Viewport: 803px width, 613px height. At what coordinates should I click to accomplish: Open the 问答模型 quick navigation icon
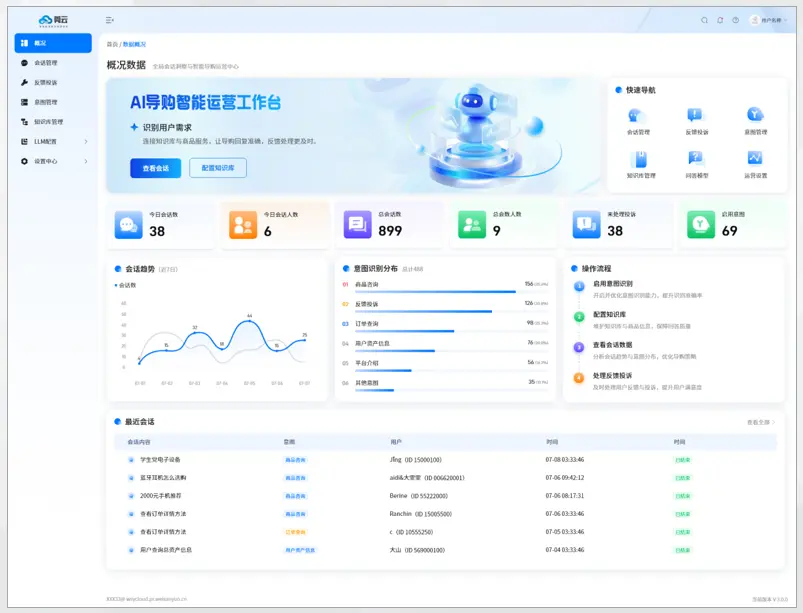pos(695,159)
